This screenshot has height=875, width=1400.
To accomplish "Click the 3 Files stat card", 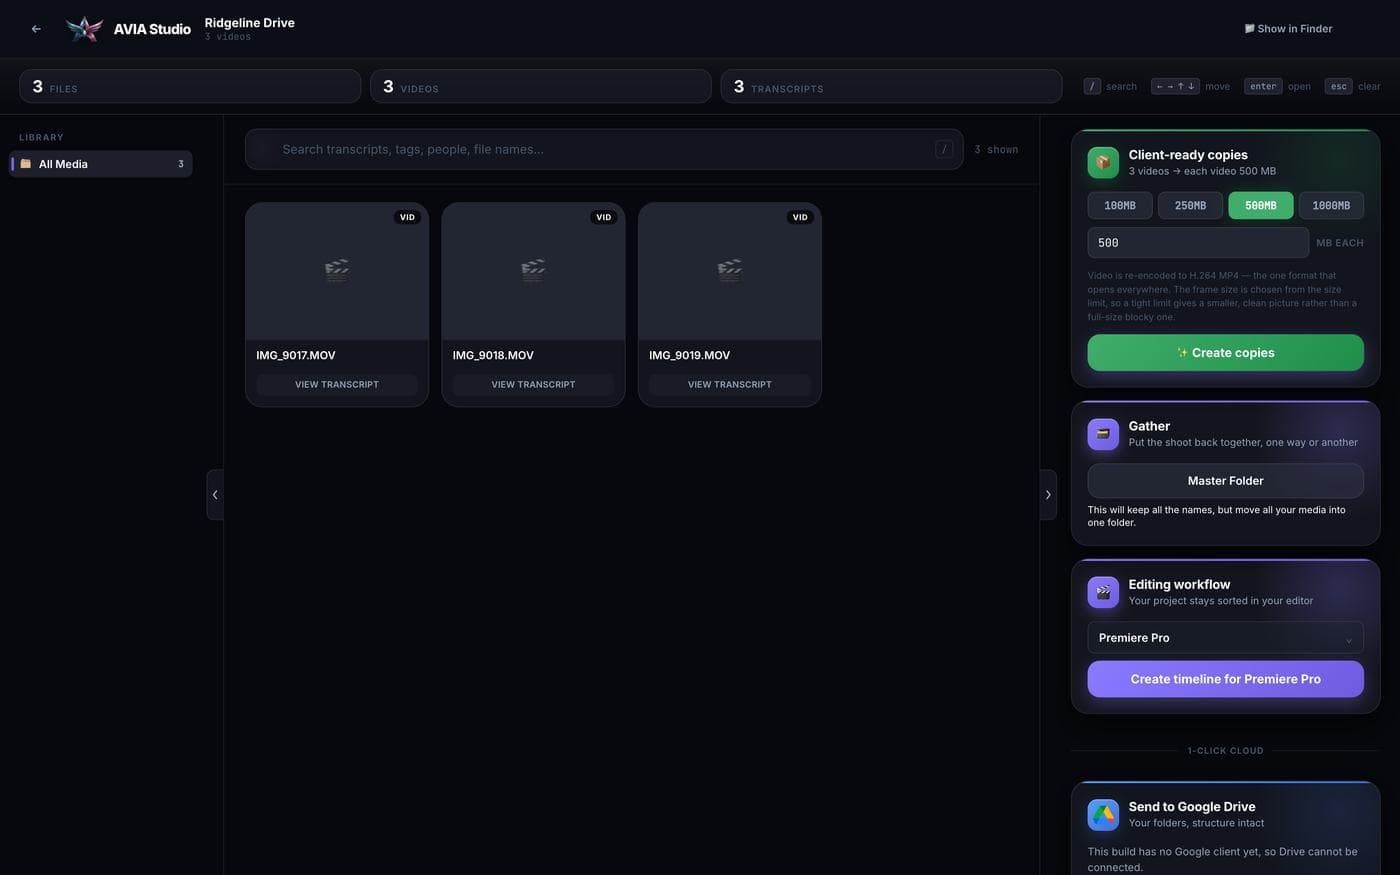I will tap(190, 86).
